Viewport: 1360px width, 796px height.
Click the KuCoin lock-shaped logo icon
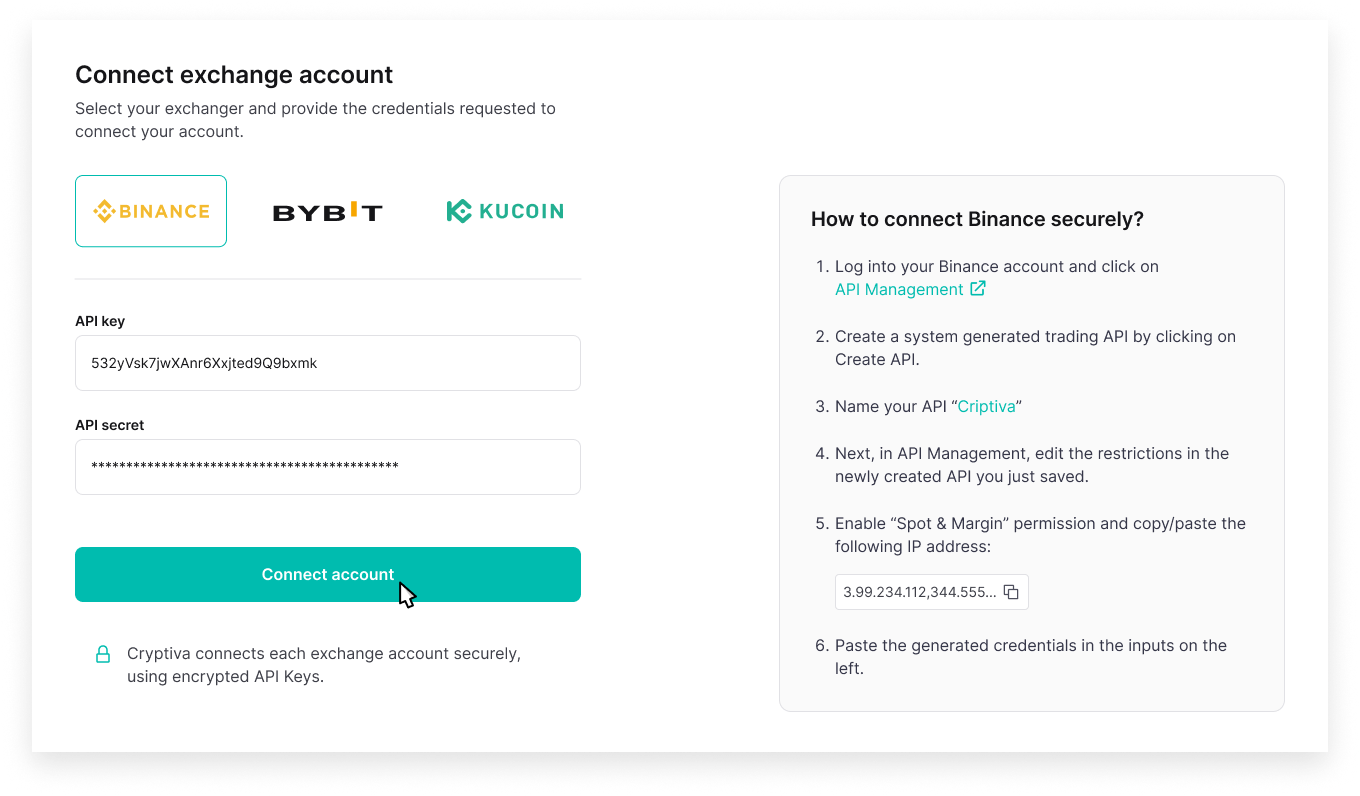[x=458, y=211]
